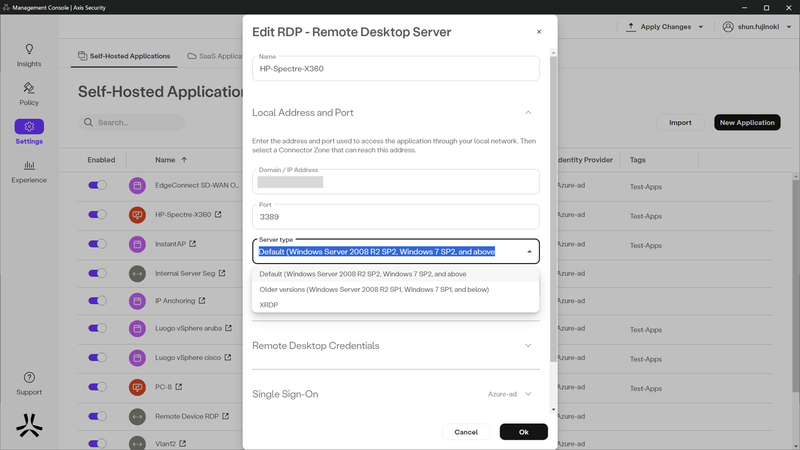This screenshot has width=800, height=450.
Task: Collapse the Local Address and Port section
Action: [528, 113]
